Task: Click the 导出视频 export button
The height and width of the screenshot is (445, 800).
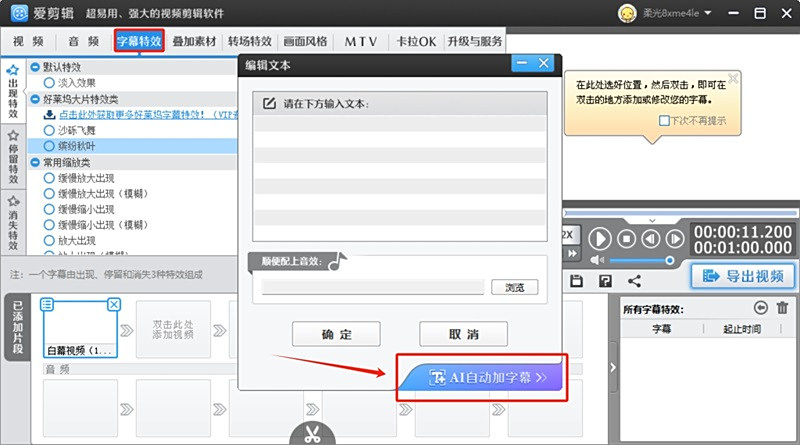Action: pyautogui.click(x=743, y=276)
